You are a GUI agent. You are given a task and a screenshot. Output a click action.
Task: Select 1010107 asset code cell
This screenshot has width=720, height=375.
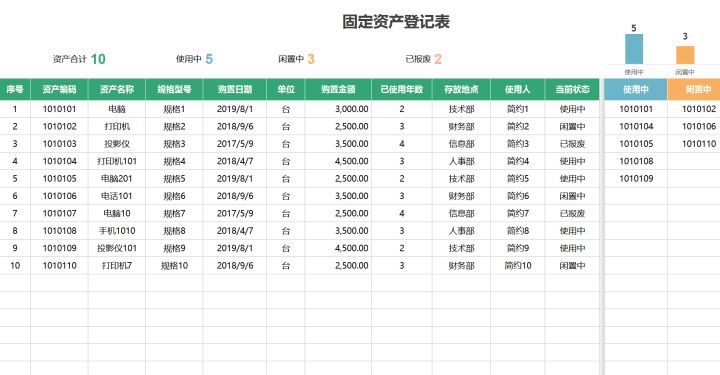coord(59,213)
